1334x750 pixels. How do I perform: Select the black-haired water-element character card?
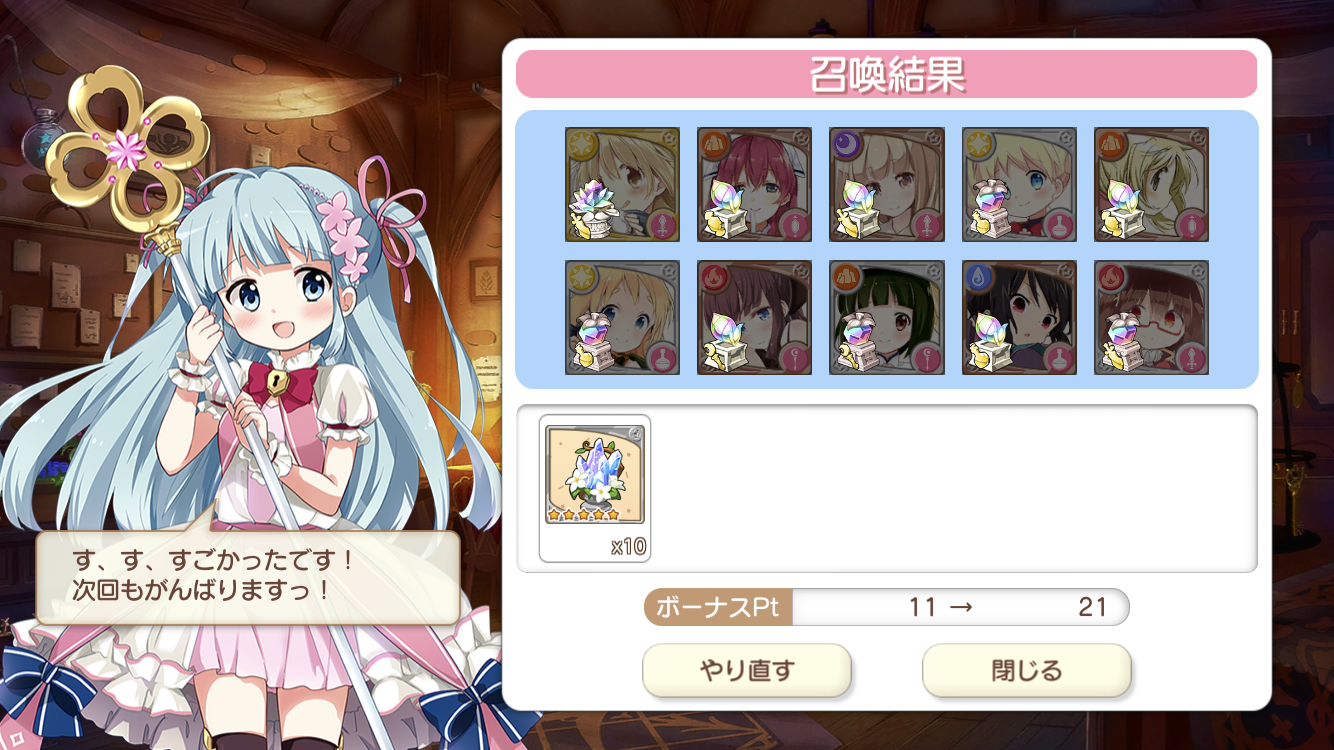(1019, 317)
